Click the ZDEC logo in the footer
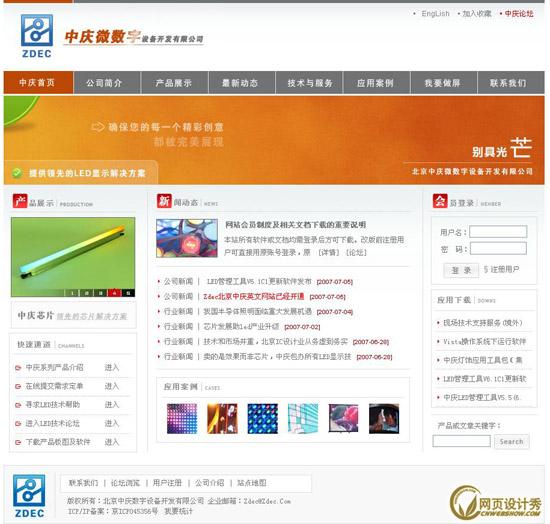This screenshot has height=524, width=550. [x=29, y=496]
